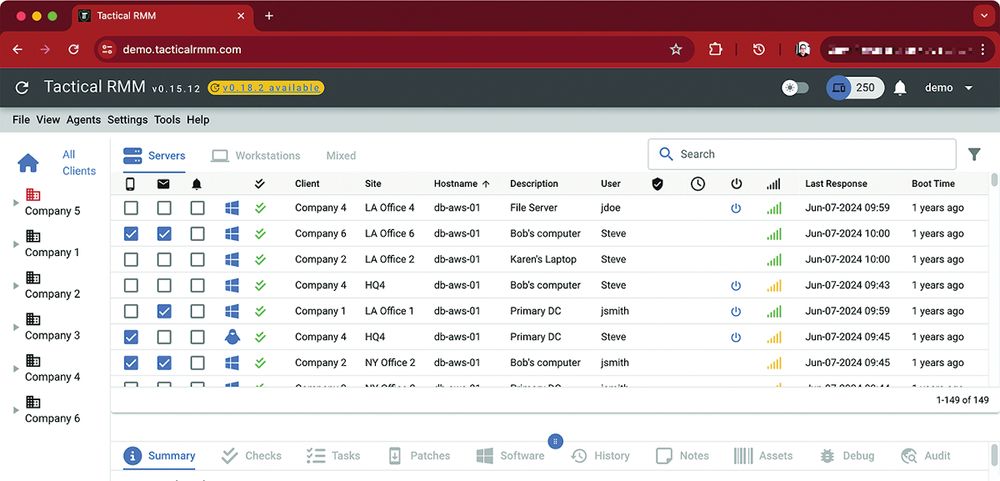Open the Agents menu

coord(84,120)
